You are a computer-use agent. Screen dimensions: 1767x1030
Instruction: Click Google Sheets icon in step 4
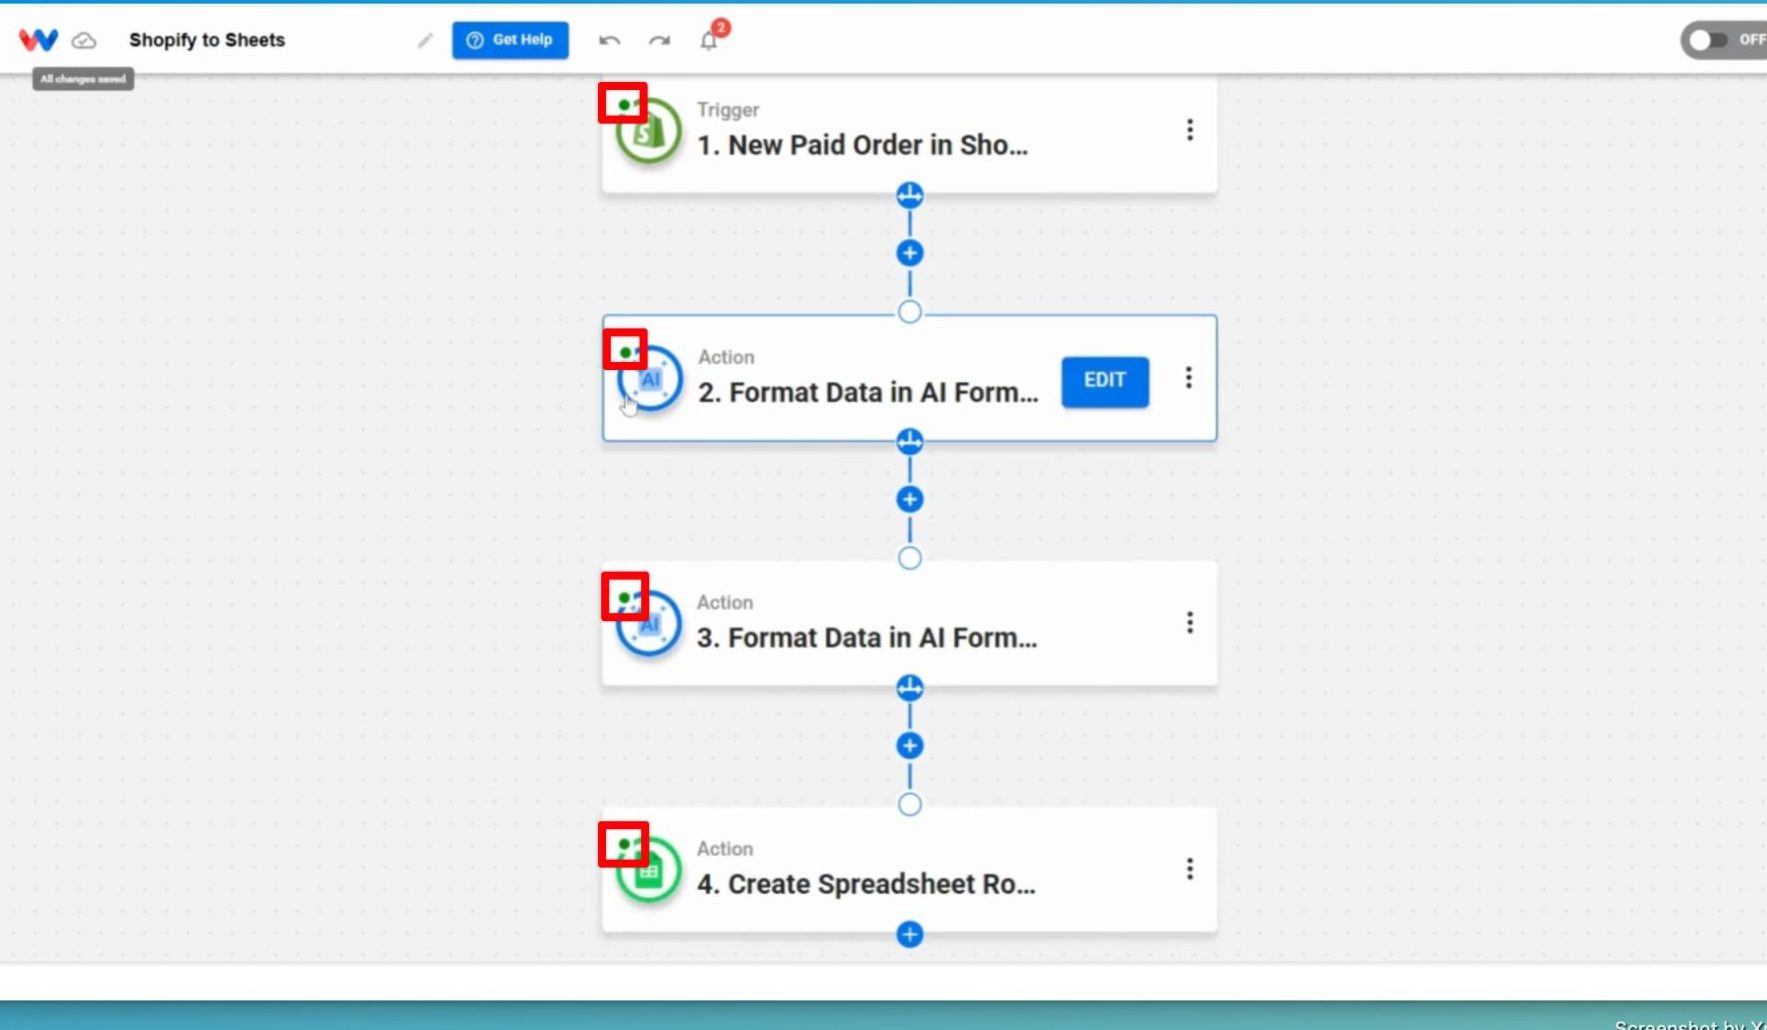[648, 871]
